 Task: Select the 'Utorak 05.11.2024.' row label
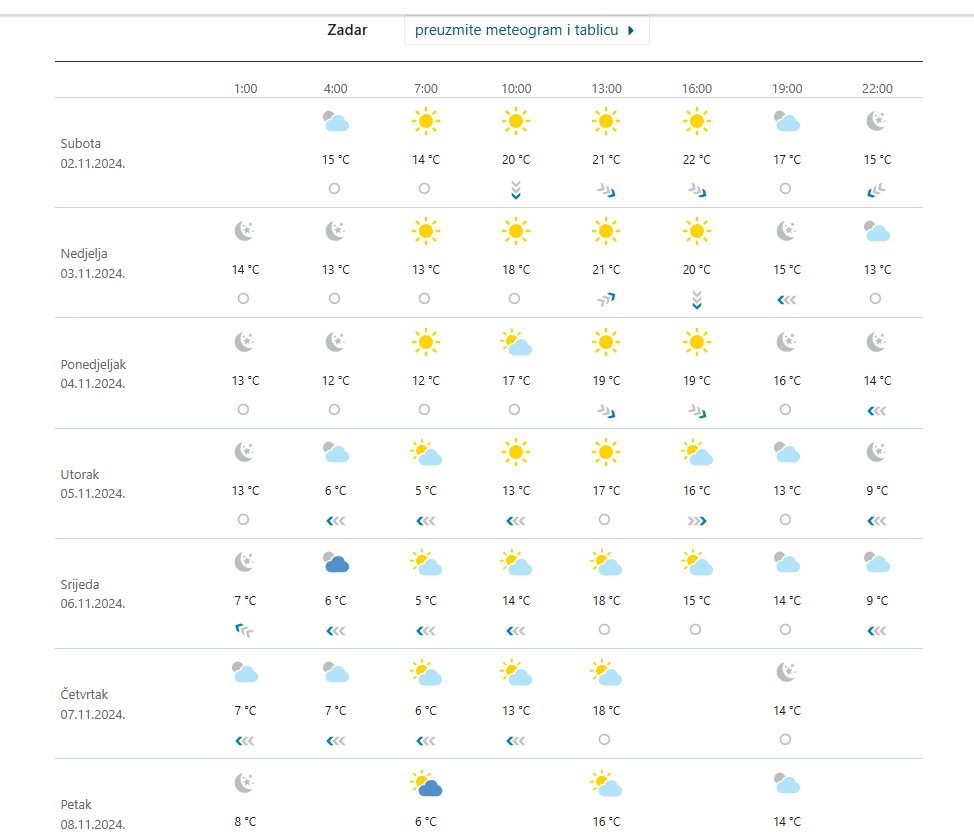tap(93, 484)
